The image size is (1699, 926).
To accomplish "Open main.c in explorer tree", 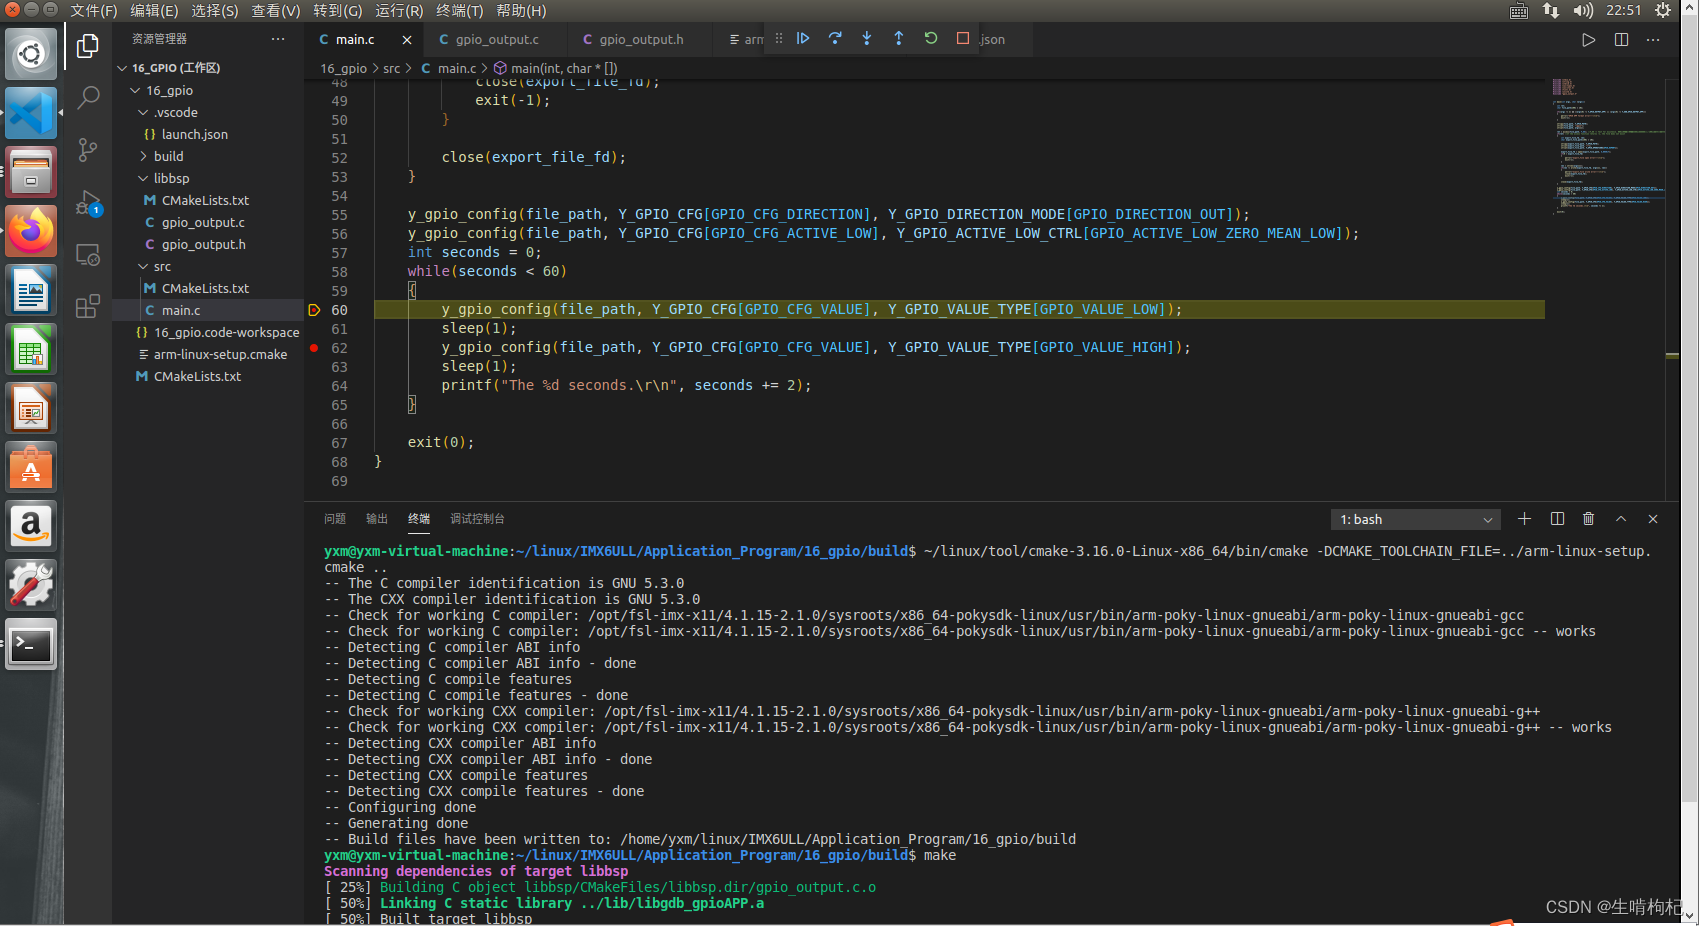I will (181, 310).
